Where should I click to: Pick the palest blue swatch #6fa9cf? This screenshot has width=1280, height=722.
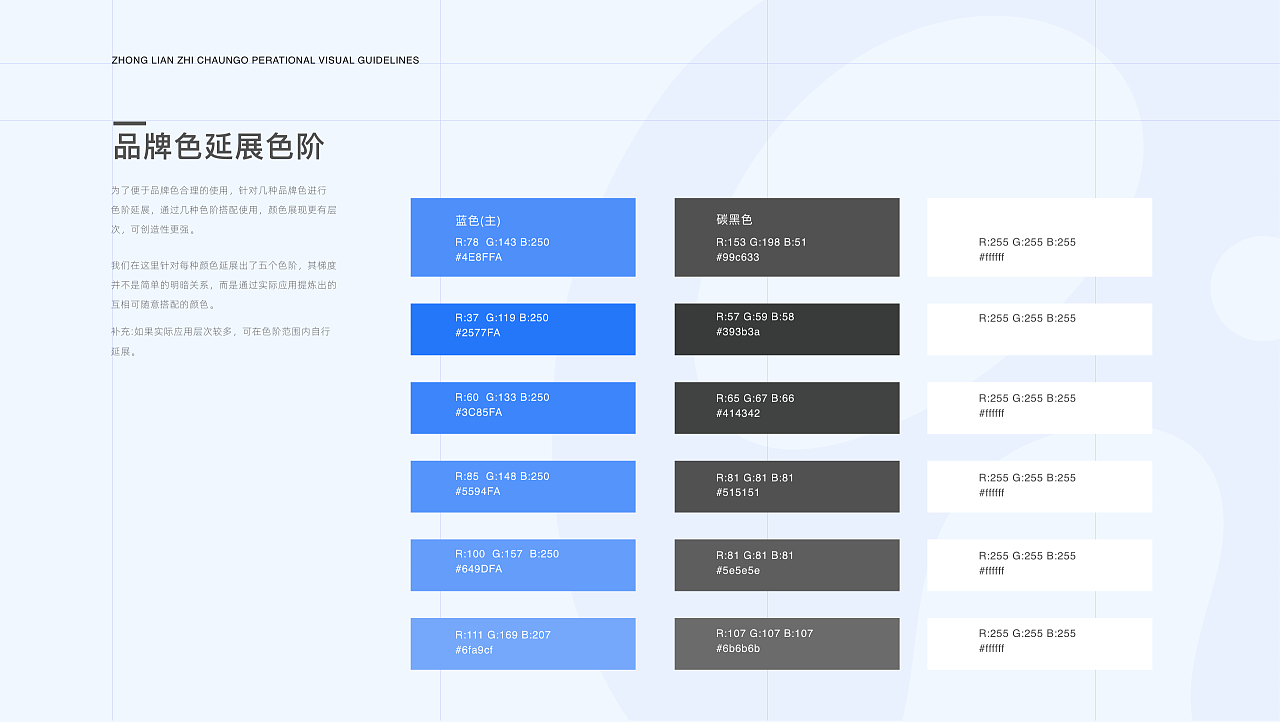click(x=523, y=644)
